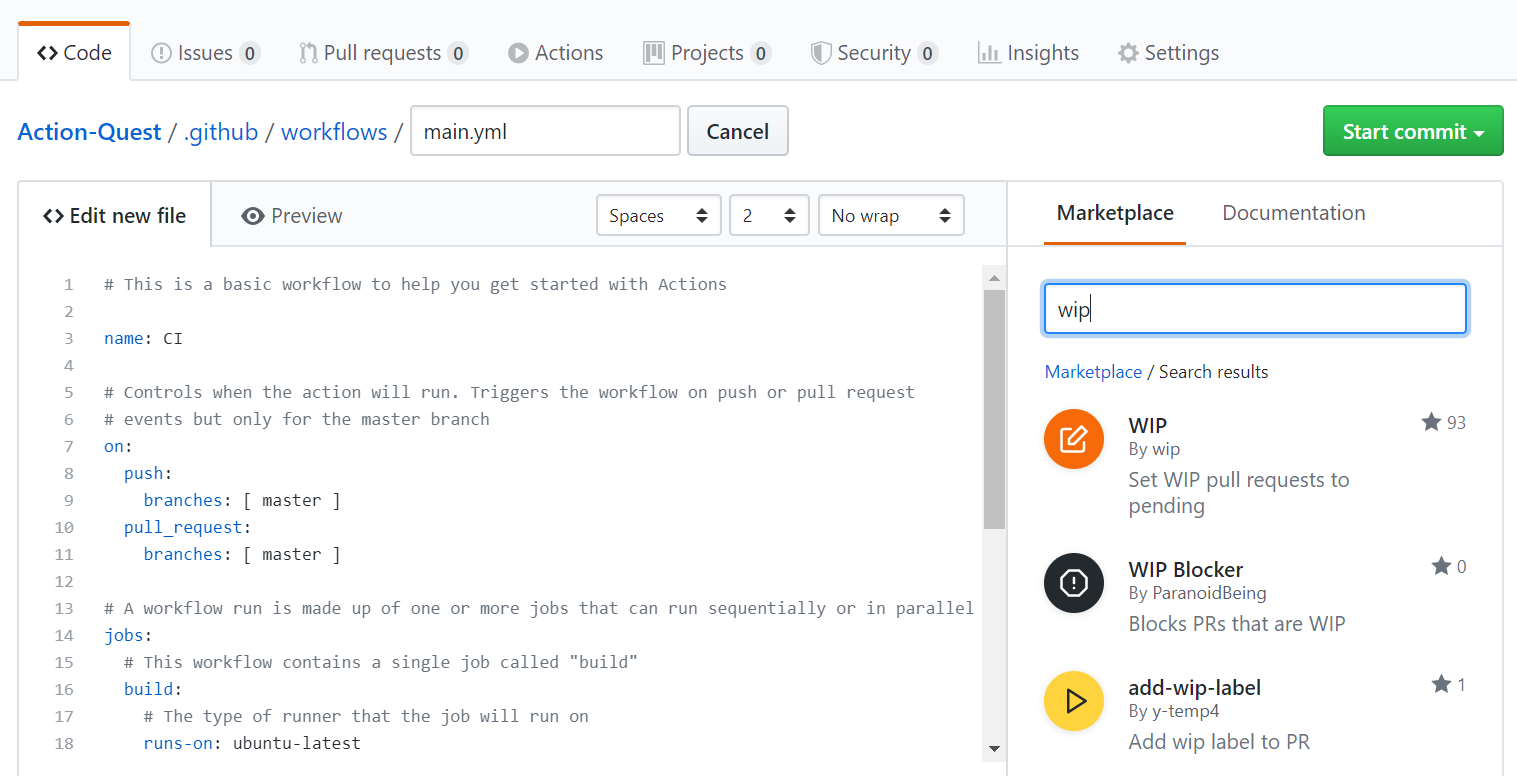The width and height of the screenshot is (1517, 776).
Task: Click the "push:" line in editor
Action: coord(148,473)
